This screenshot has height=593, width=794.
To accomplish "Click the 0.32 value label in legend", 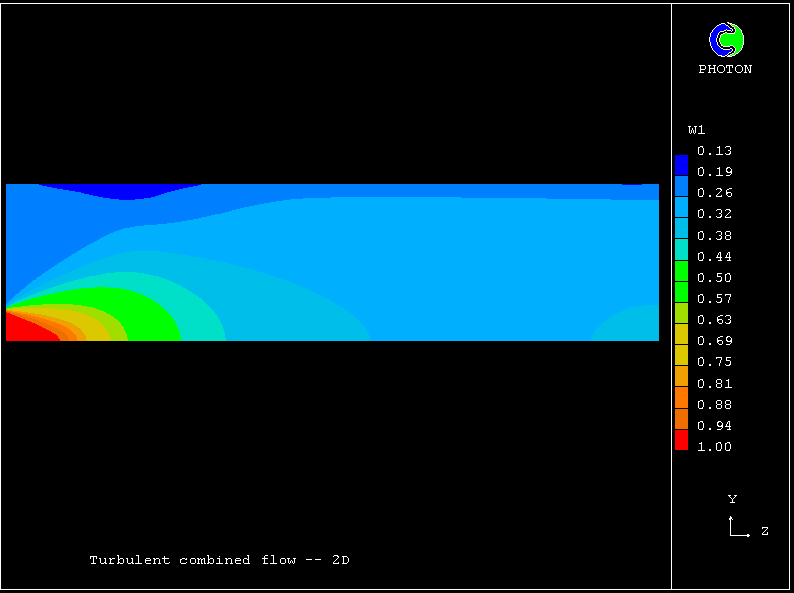I will point(714,214).
